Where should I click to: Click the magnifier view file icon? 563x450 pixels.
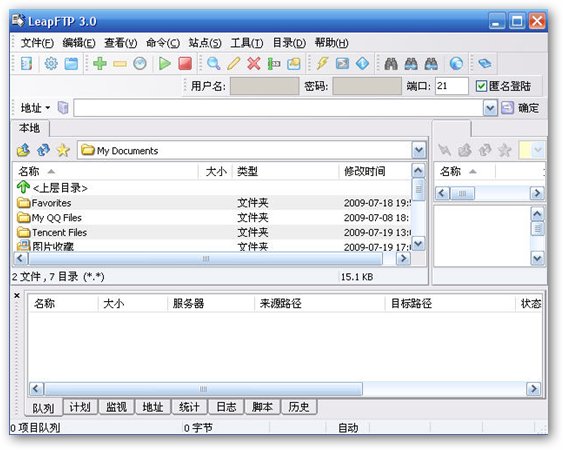214,64
